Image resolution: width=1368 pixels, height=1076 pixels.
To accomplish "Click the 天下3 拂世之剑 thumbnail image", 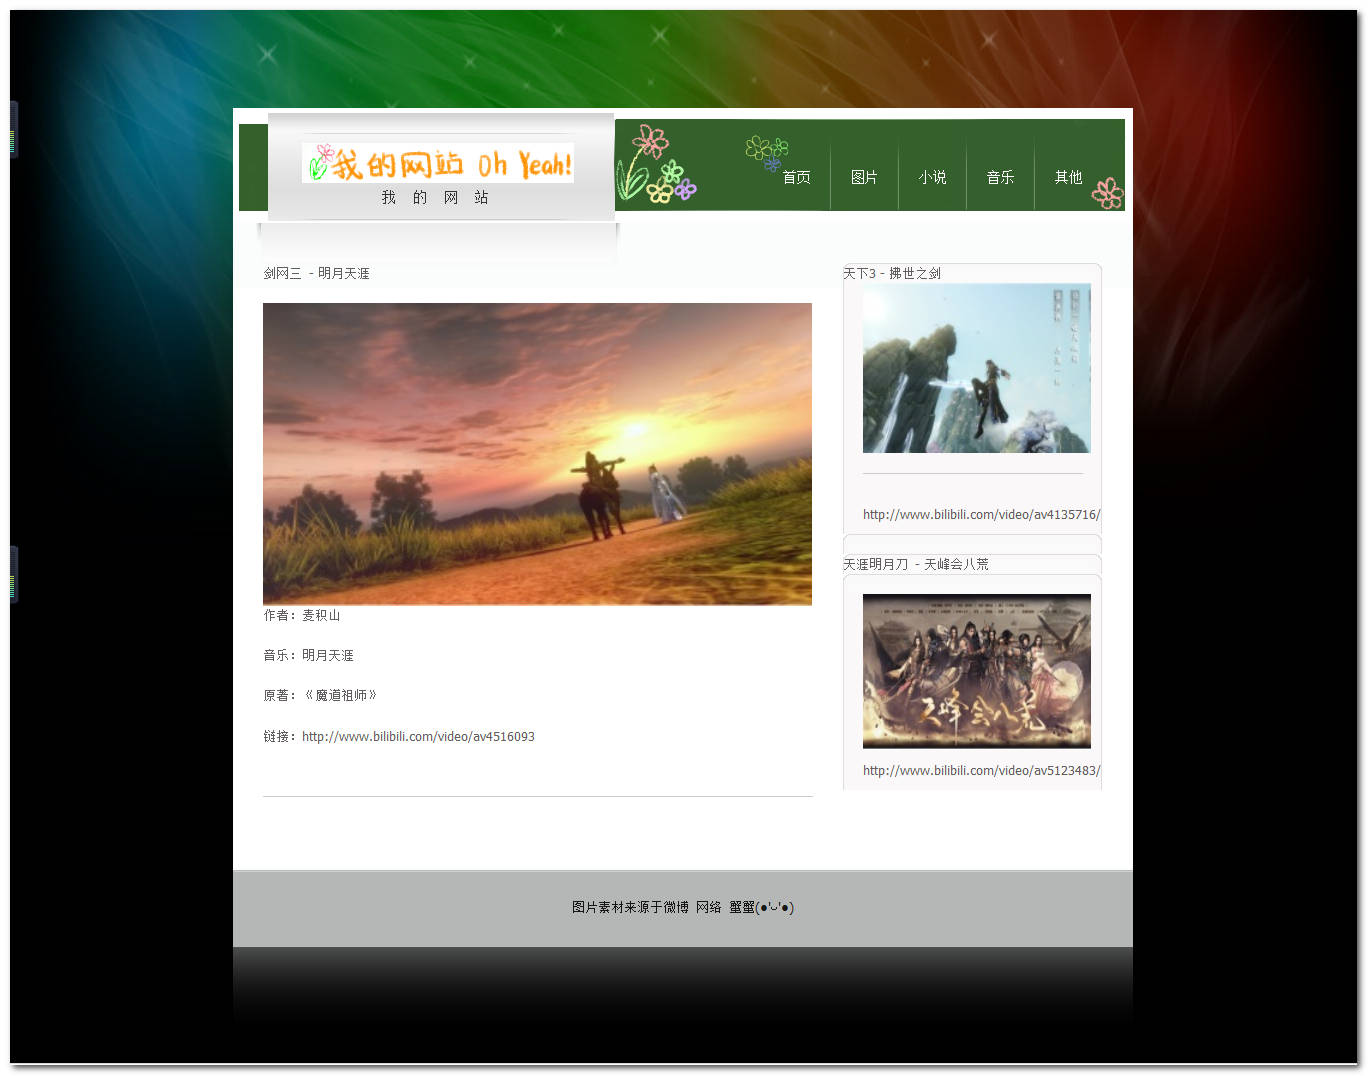I will [976, 368].
